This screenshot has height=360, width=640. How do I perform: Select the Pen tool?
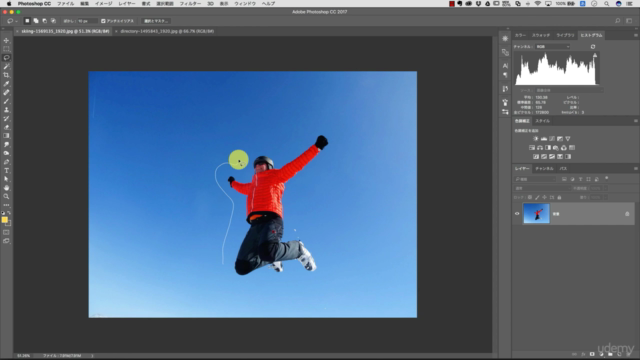tap(6, 162)
